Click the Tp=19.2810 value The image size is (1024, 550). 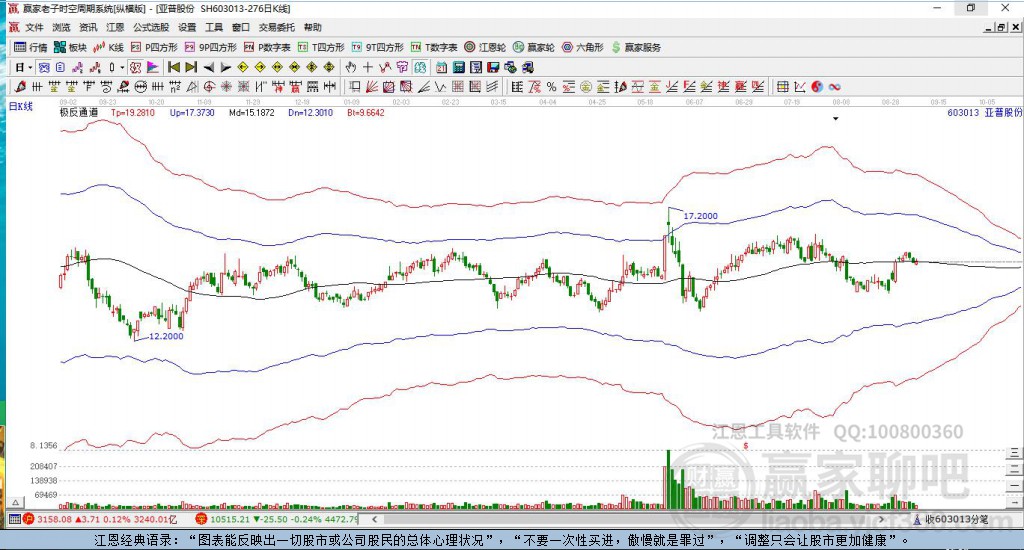pos(133,112)
